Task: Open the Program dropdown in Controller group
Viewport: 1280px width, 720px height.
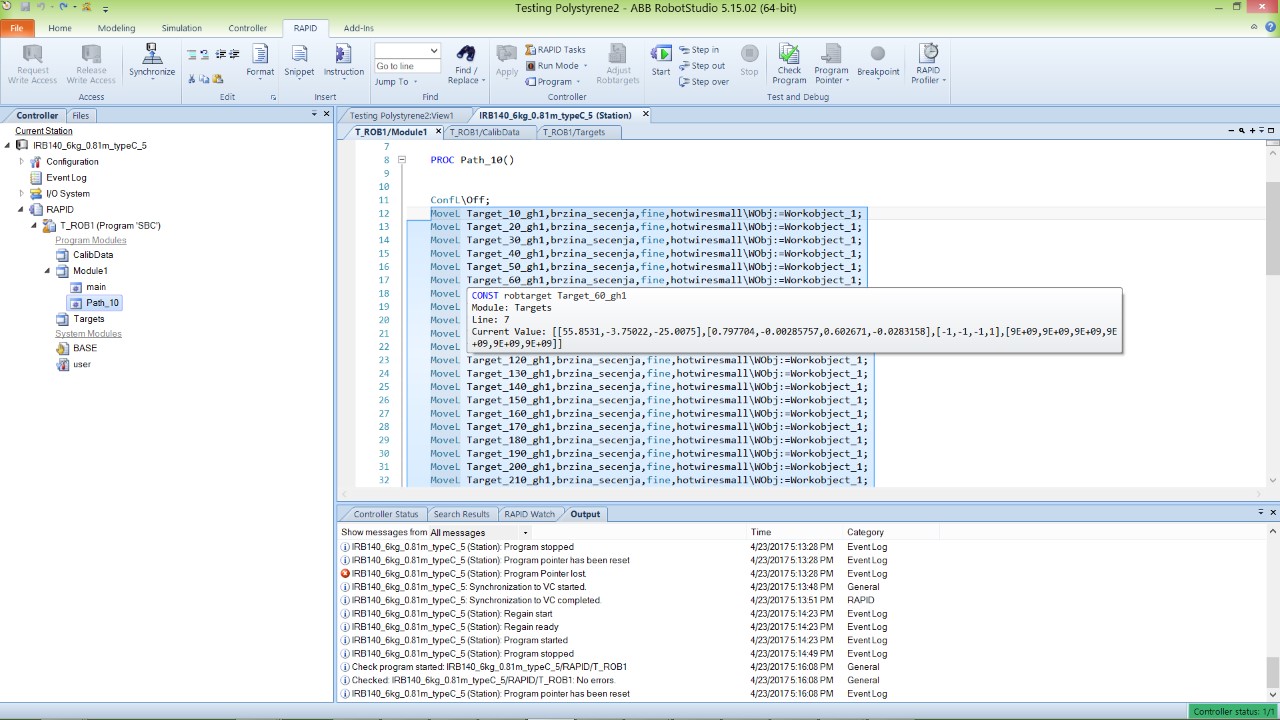Action: [x=553, y=82]
